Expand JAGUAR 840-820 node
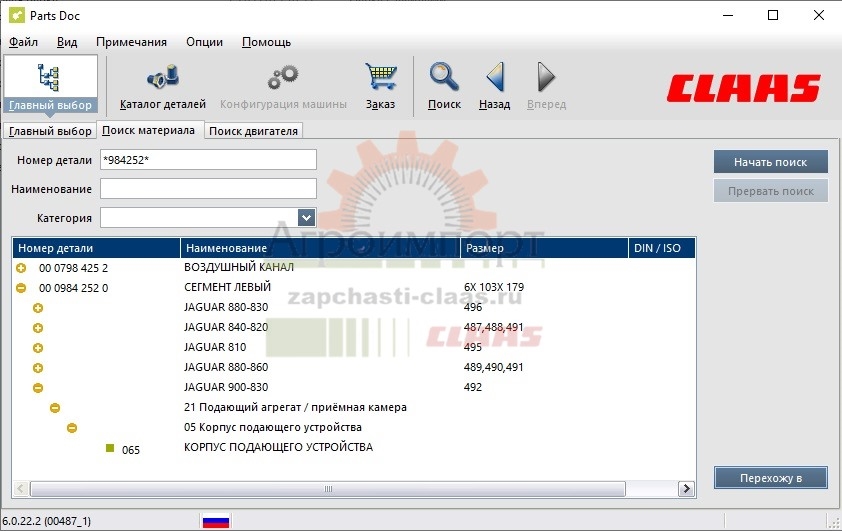Image resolution: width=842 pixels, height=531 pixels. tap(38, 328)
